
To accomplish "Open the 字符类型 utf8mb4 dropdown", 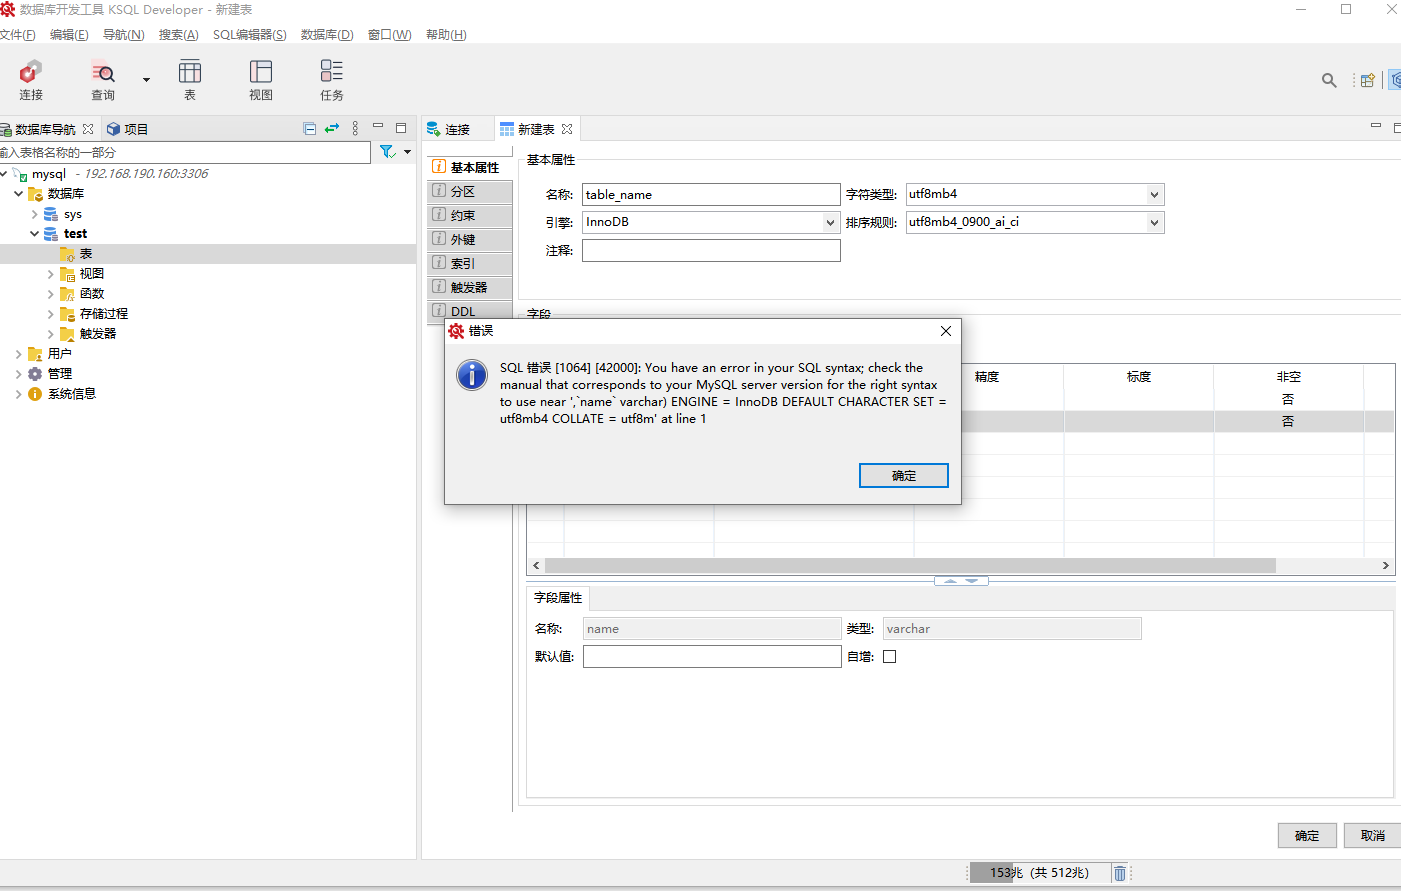I will point(1154,195).
